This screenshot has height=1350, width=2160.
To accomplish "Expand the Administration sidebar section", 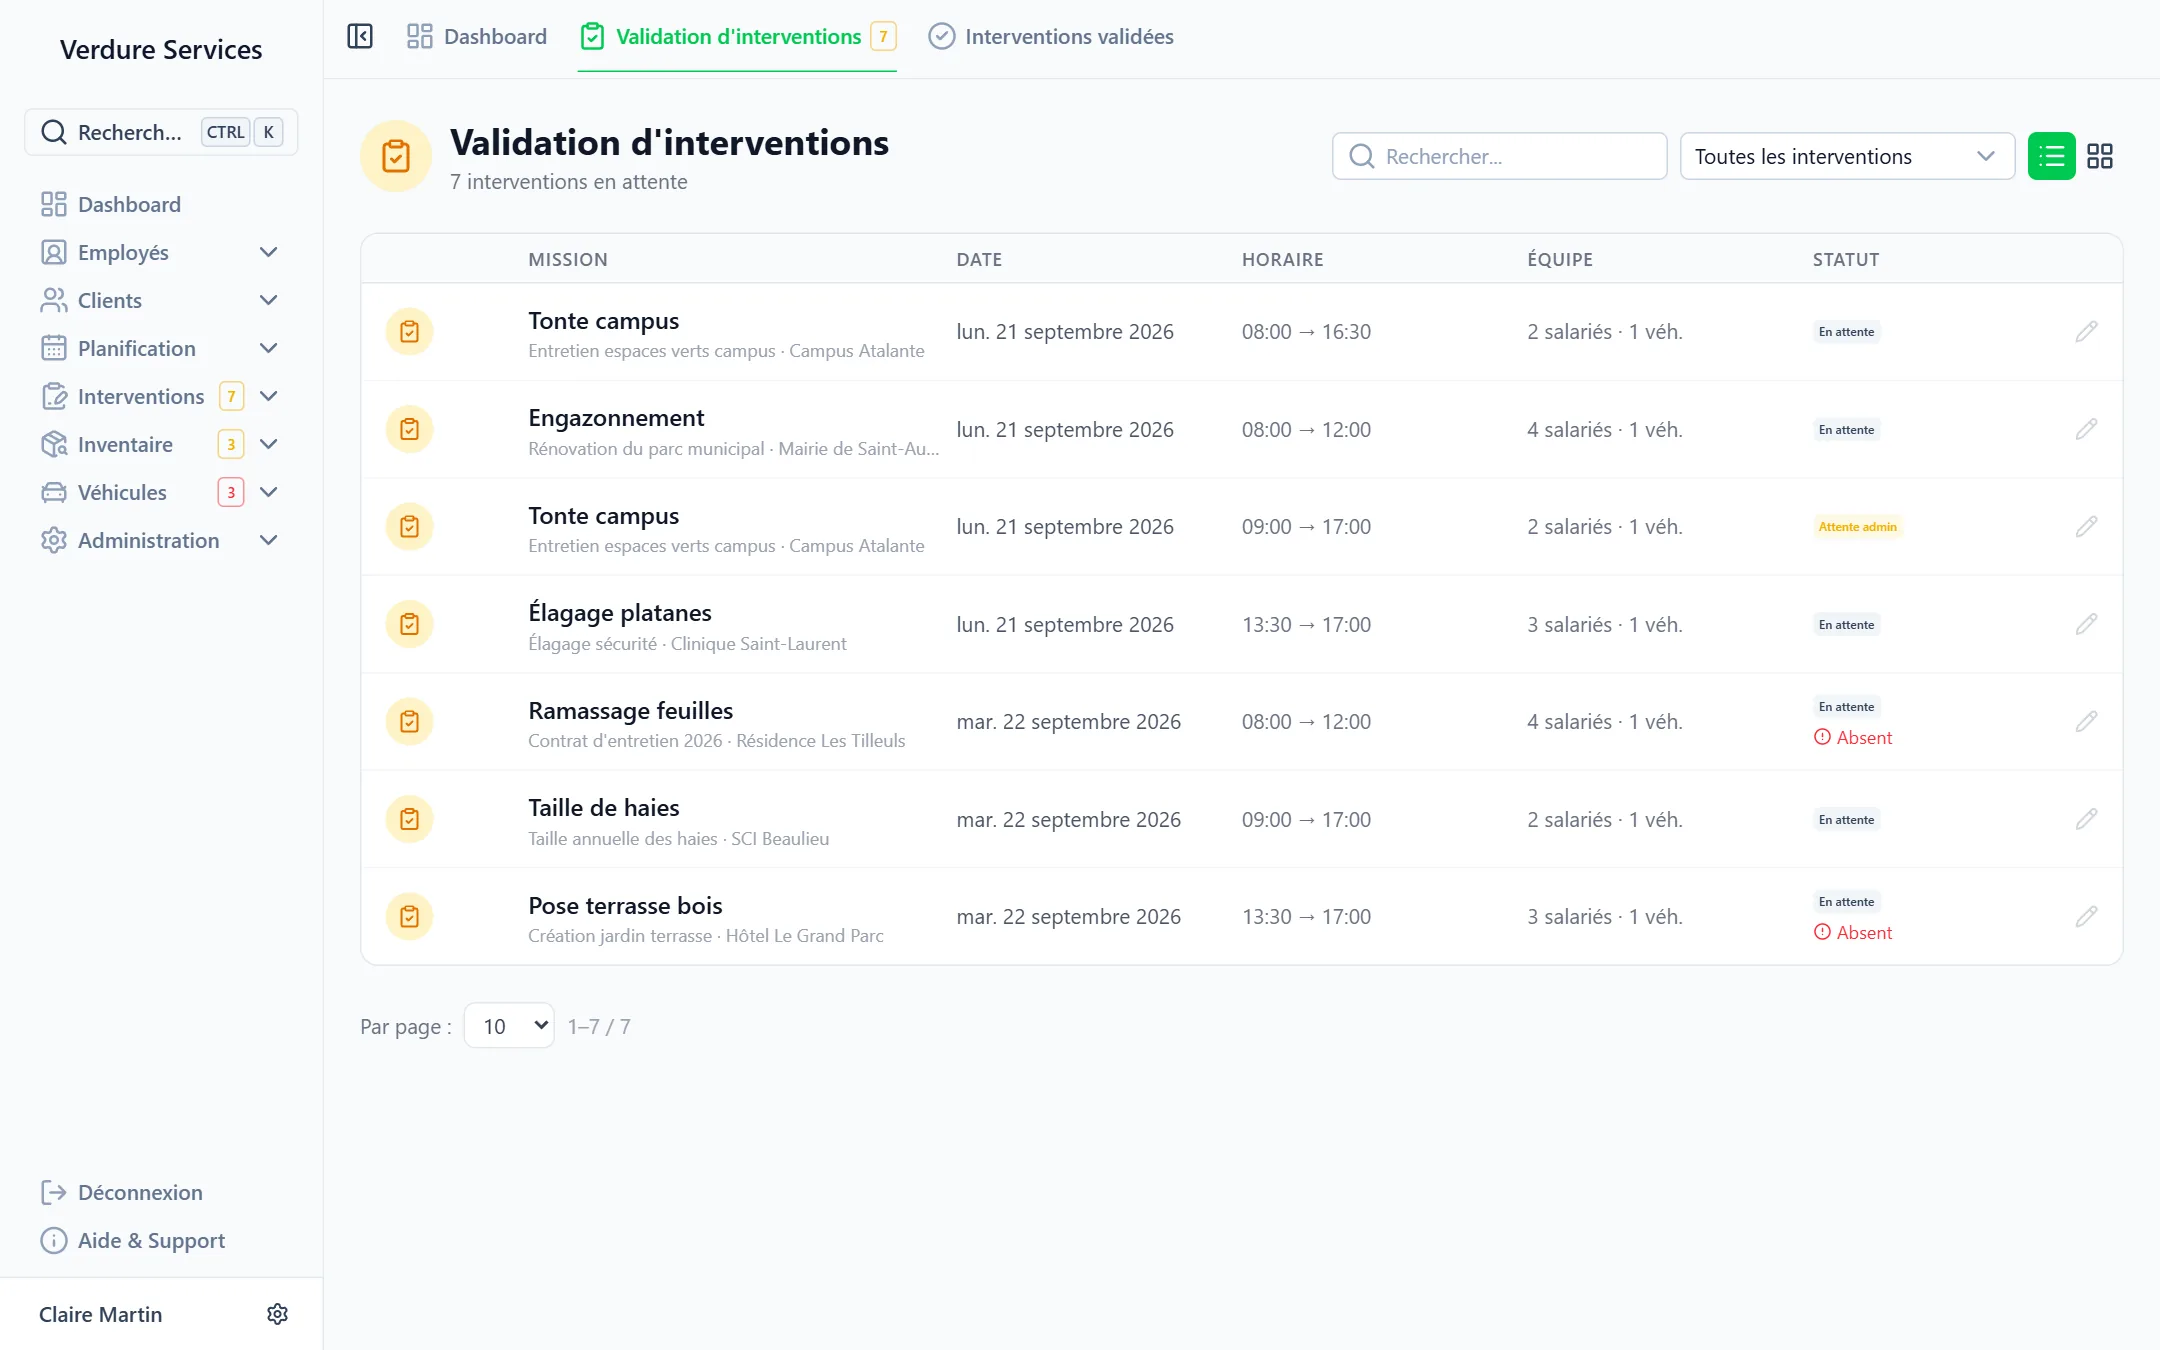I will click(268, 540).
